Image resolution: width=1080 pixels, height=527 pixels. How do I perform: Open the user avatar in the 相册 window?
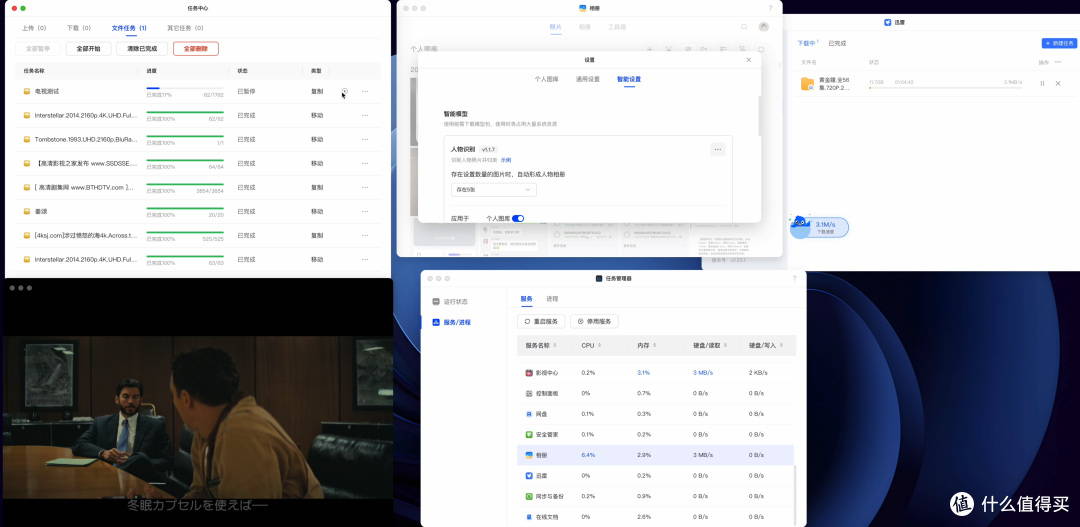[763, 27]
